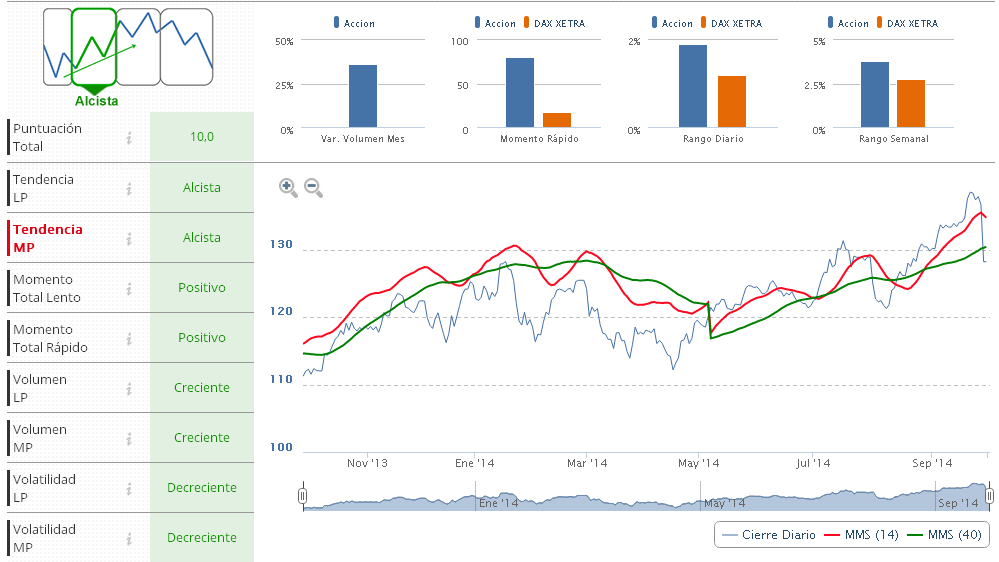Show info for Volumen LP
999x562 pixels.
129,388
